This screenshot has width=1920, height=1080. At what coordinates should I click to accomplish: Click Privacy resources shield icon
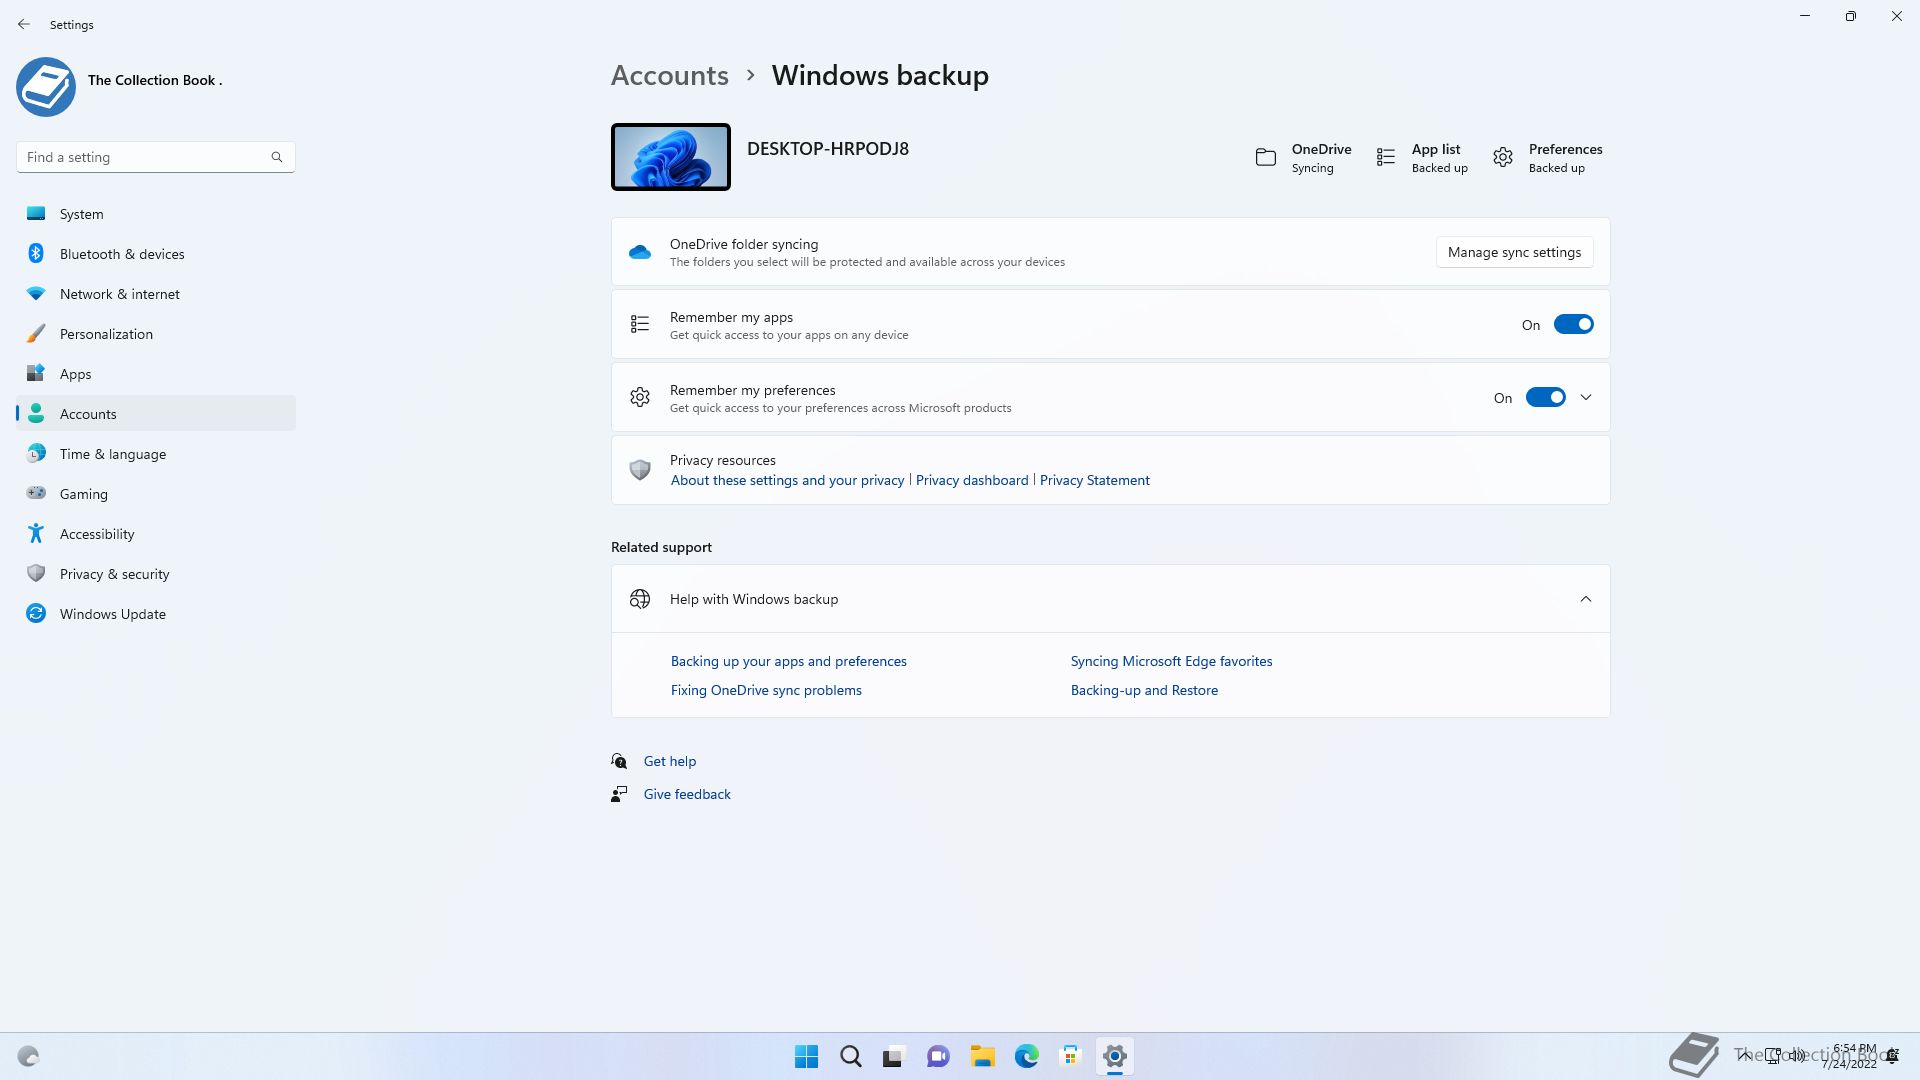(640, 470)
